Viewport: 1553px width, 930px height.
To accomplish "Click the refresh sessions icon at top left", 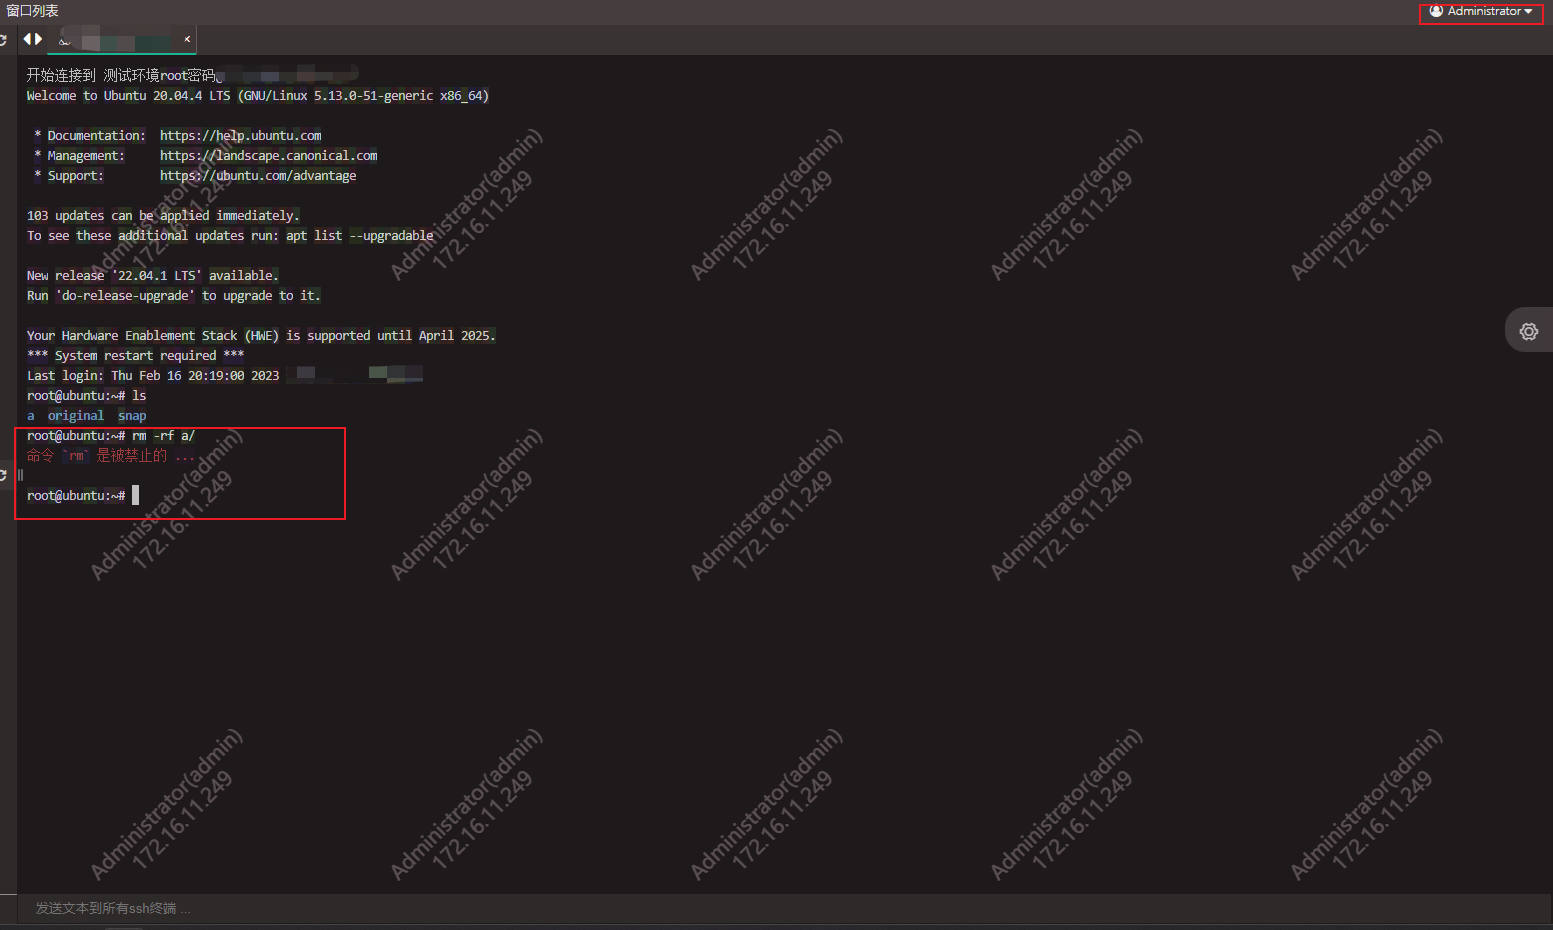I will pos(3,39).
